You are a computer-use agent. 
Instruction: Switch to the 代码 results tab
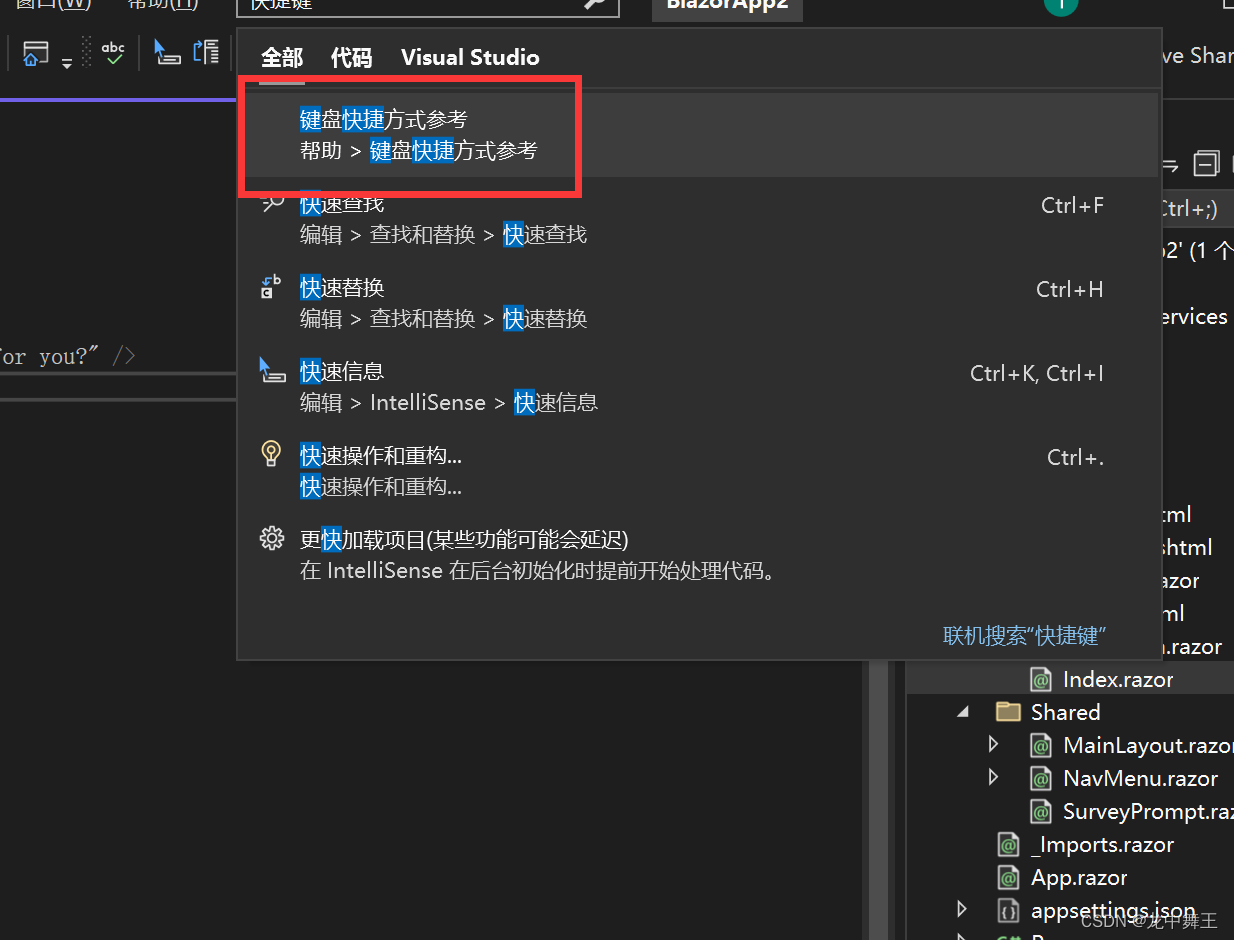click(x=351, y=58)
